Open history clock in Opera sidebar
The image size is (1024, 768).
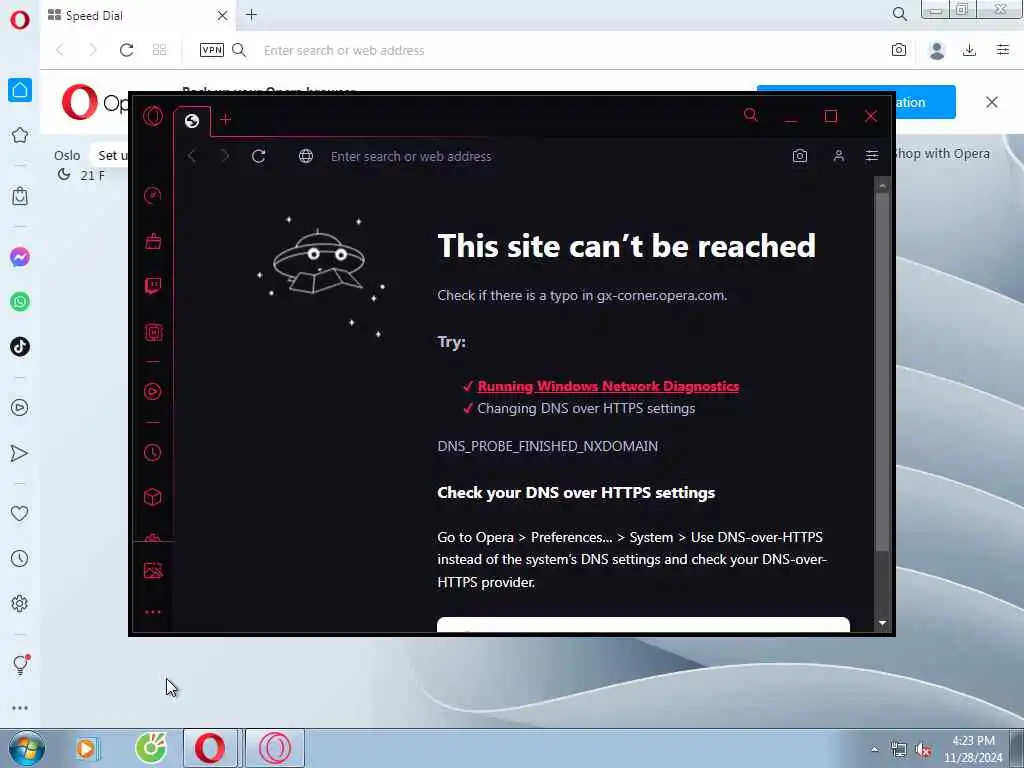pyautogui.click(x=20, y=558)
